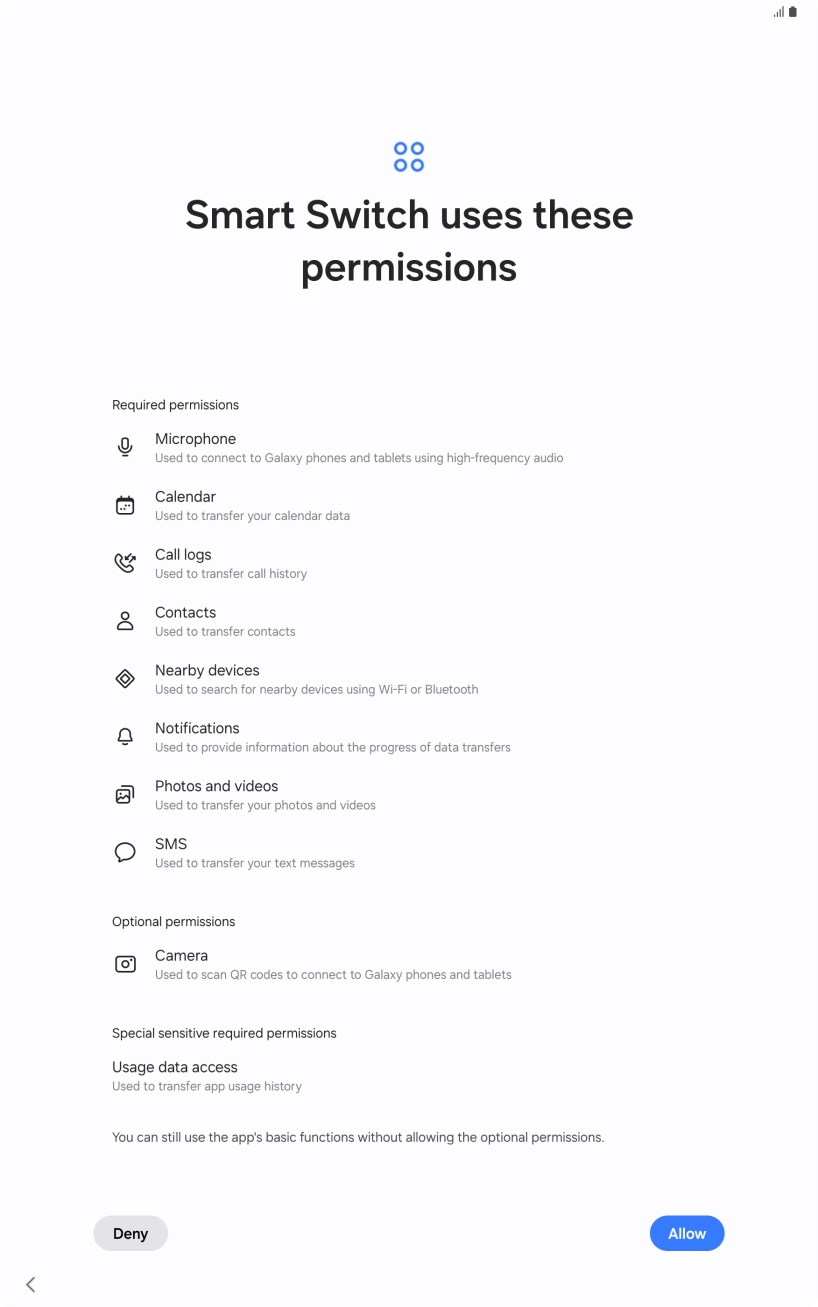Tap the Smart Switch four-circle logo
The height and width of the screenshot is (1307, 818).
pos(409,157)
